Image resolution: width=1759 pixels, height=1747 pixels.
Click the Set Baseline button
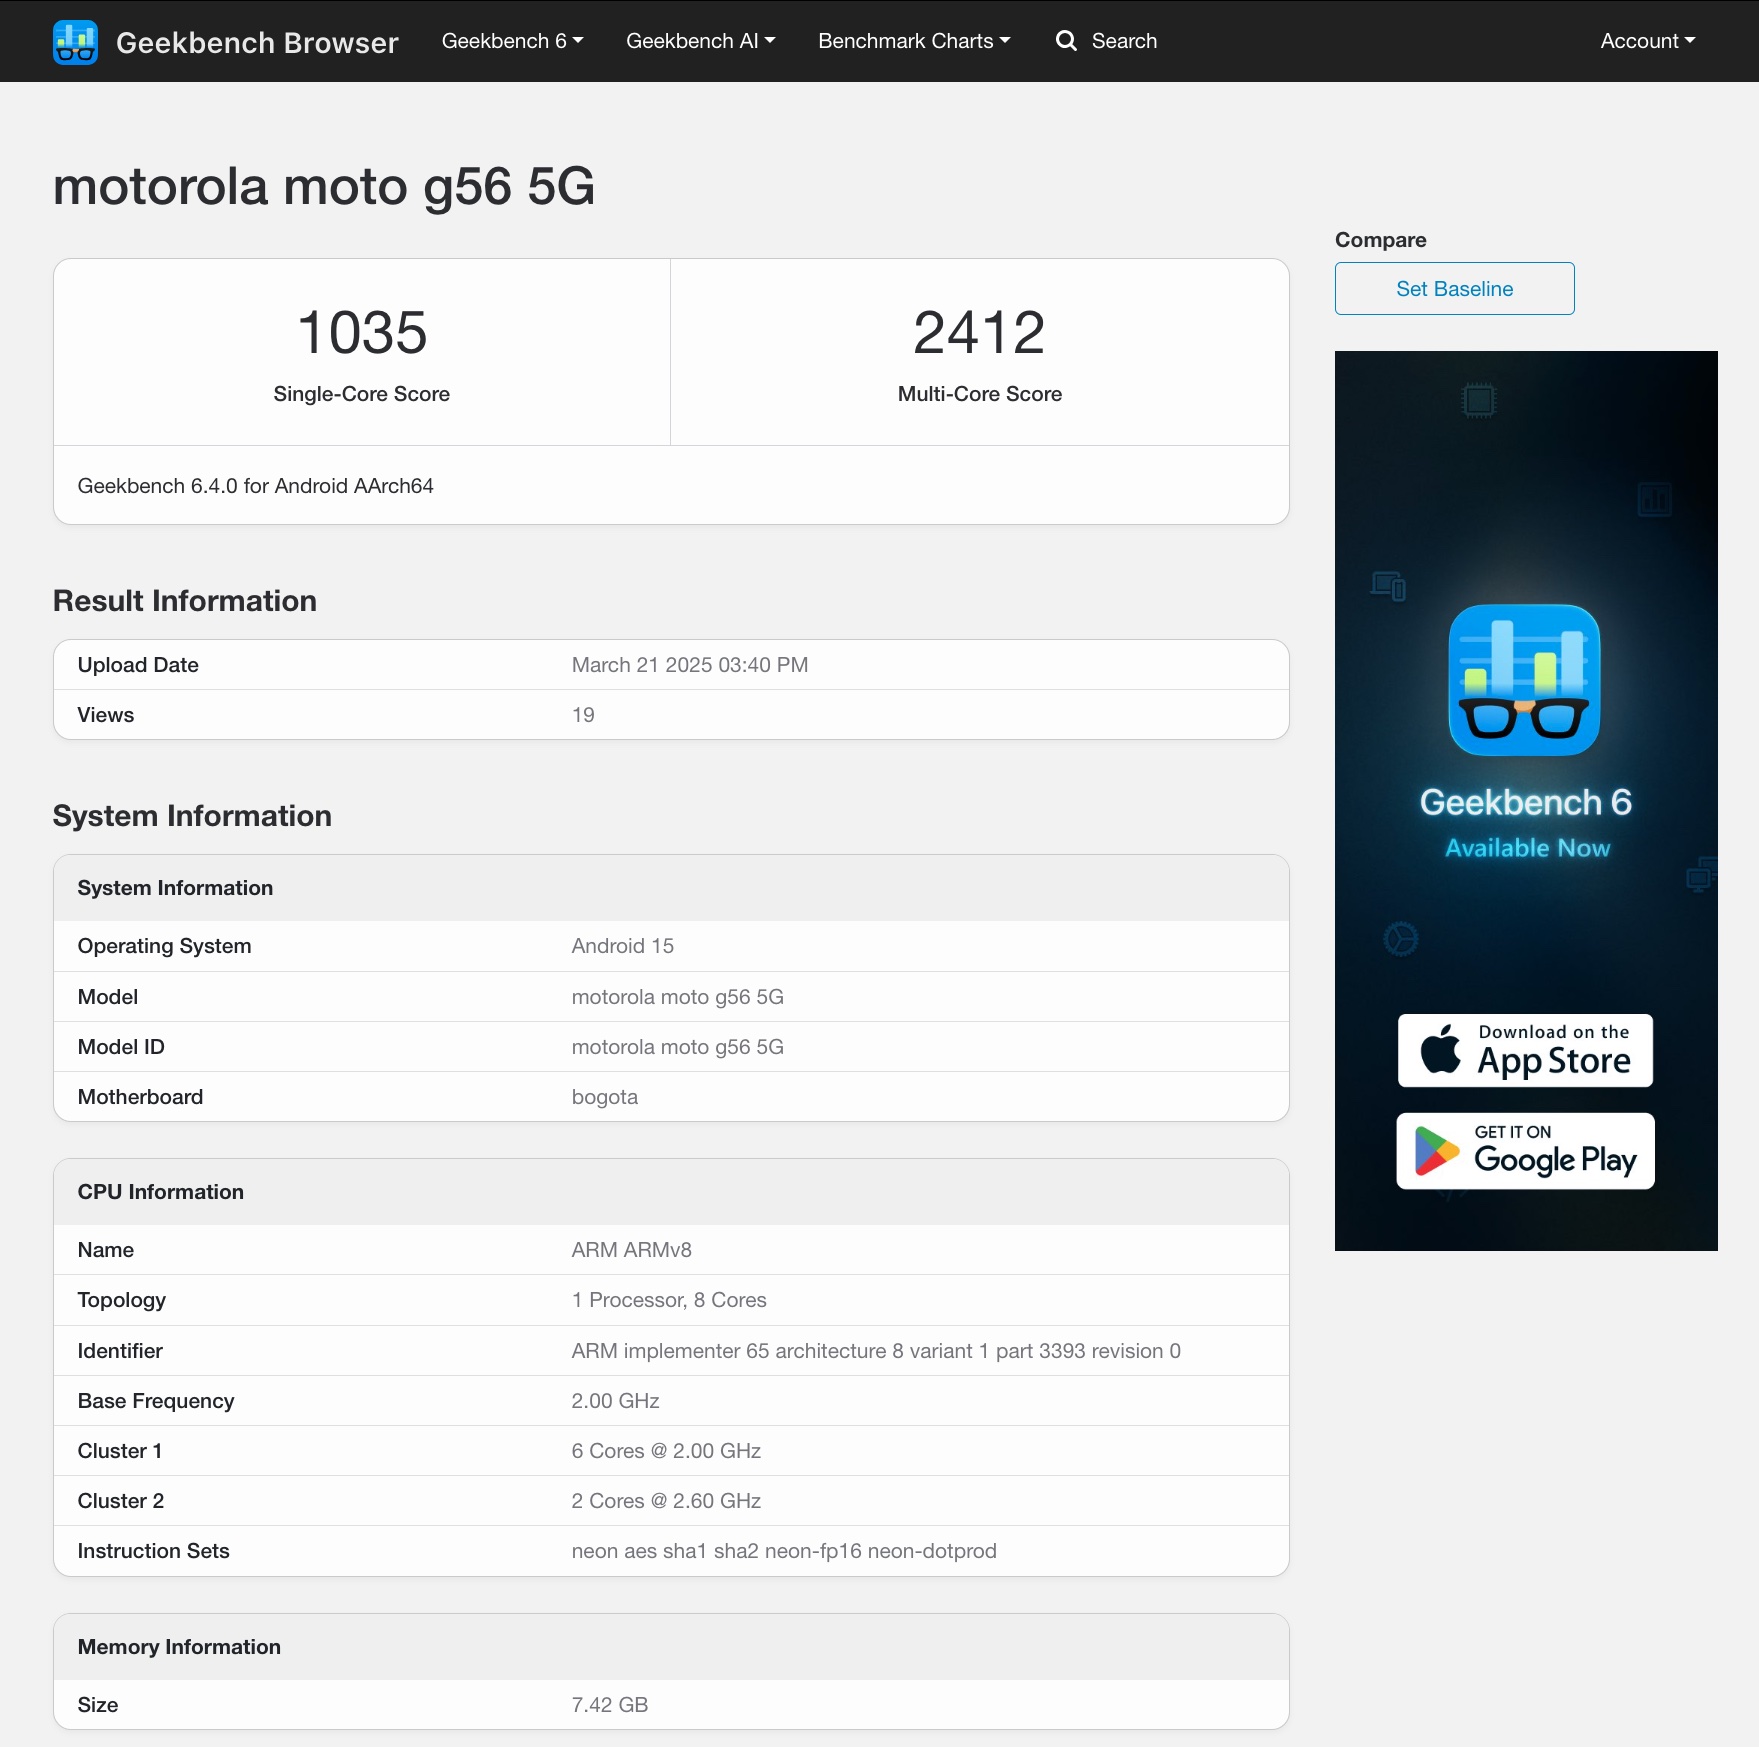pos(1454,289)
